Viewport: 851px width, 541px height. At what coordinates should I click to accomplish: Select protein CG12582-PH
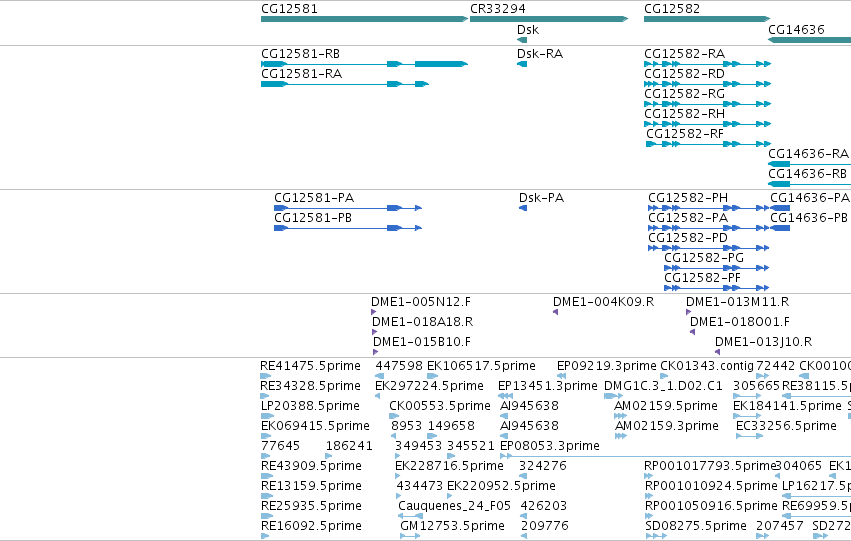(708, 208)
